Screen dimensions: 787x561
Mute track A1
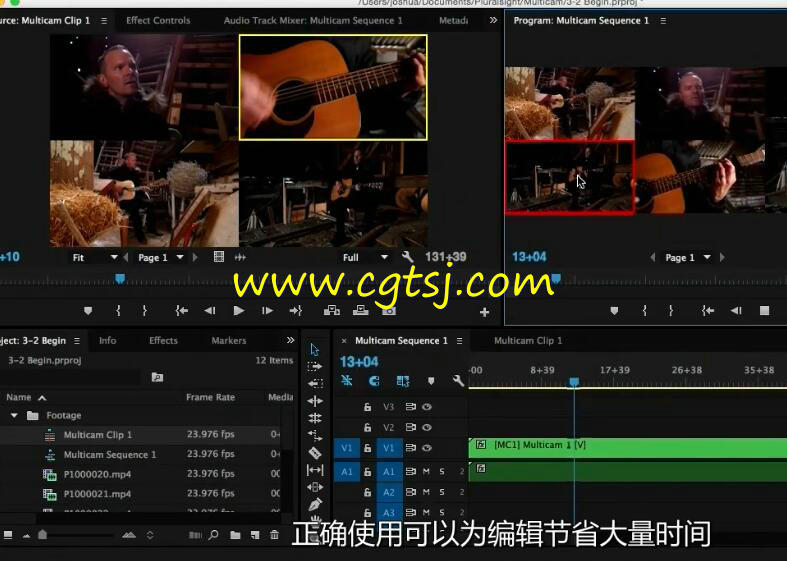click(x=426, y=472)
